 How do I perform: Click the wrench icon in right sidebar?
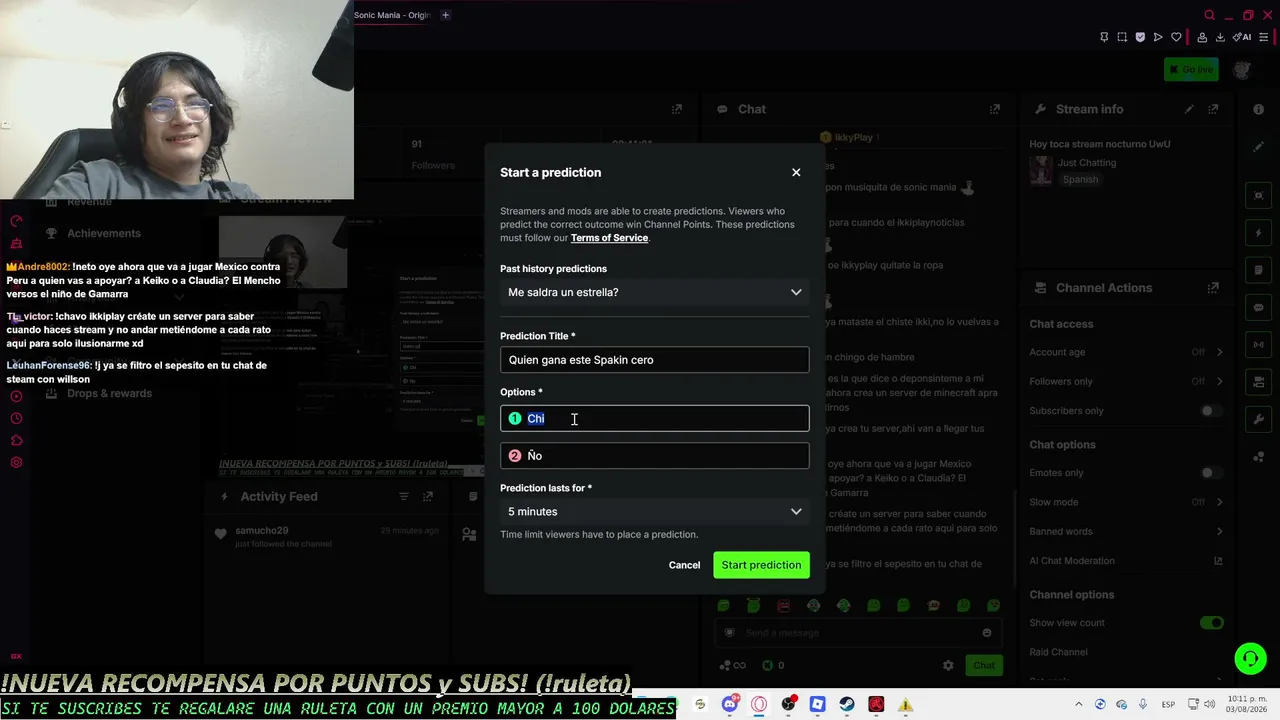pos(1259,419)
